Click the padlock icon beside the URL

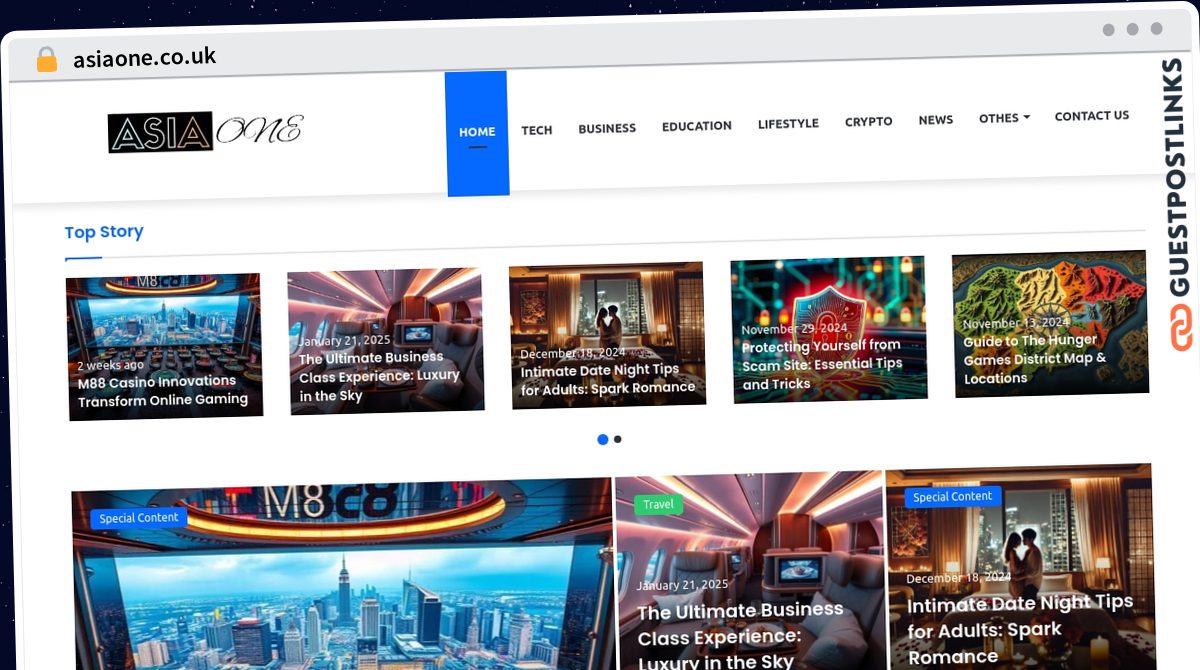pos(46,59)
